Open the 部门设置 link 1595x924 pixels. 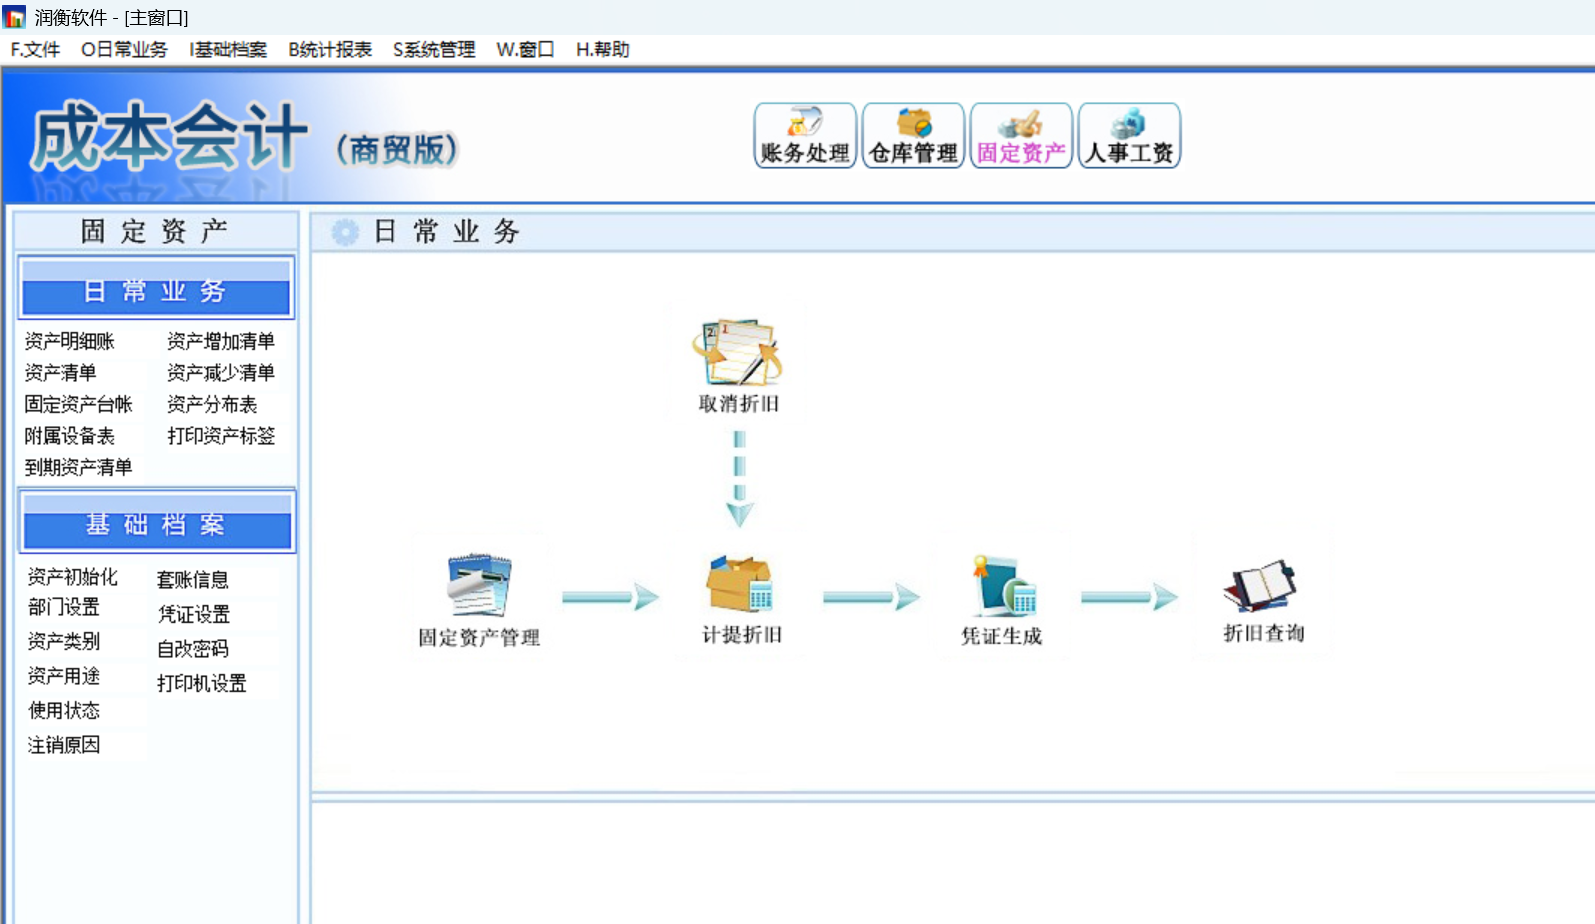(64, 607)
